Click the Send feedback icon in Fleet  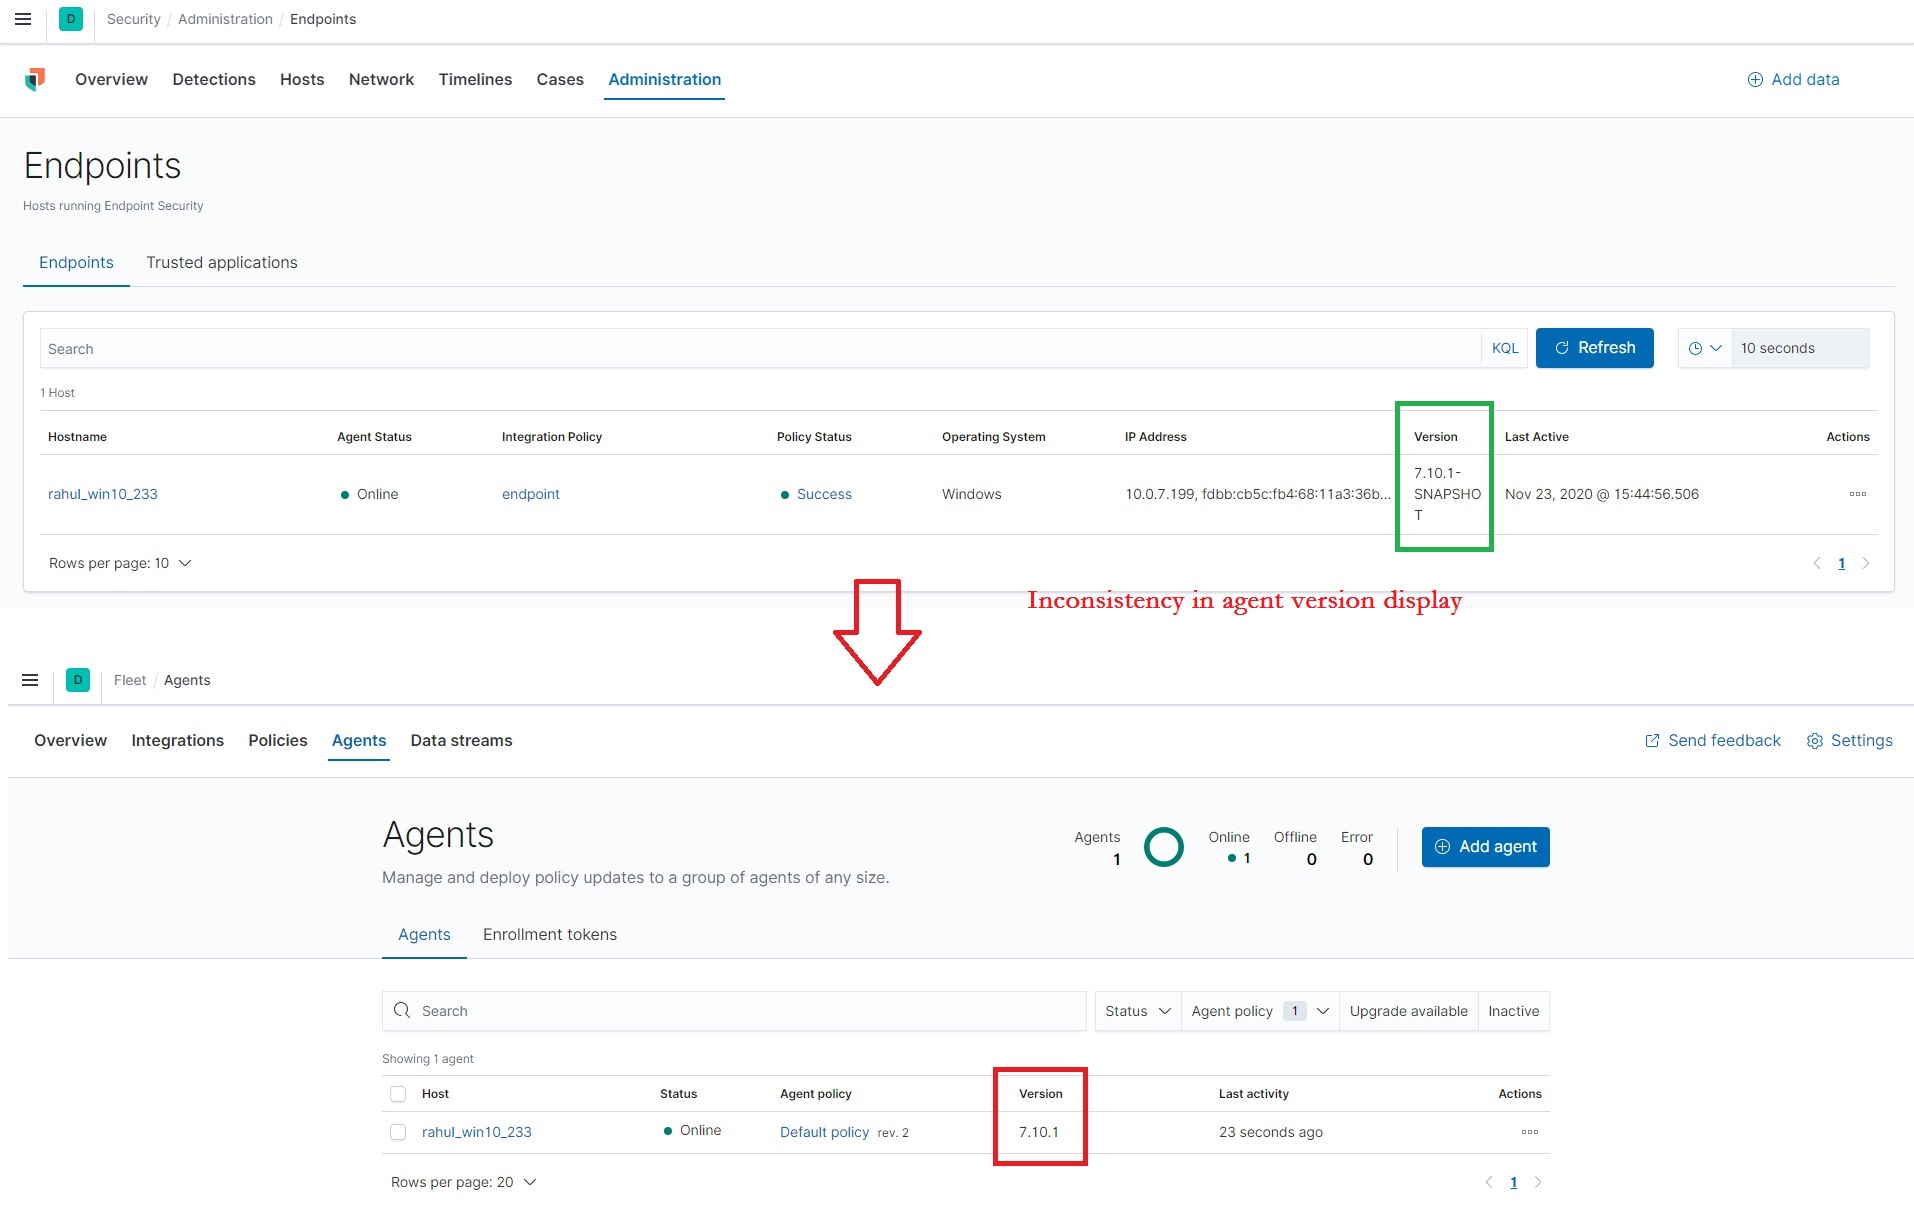pos(1651,740)
